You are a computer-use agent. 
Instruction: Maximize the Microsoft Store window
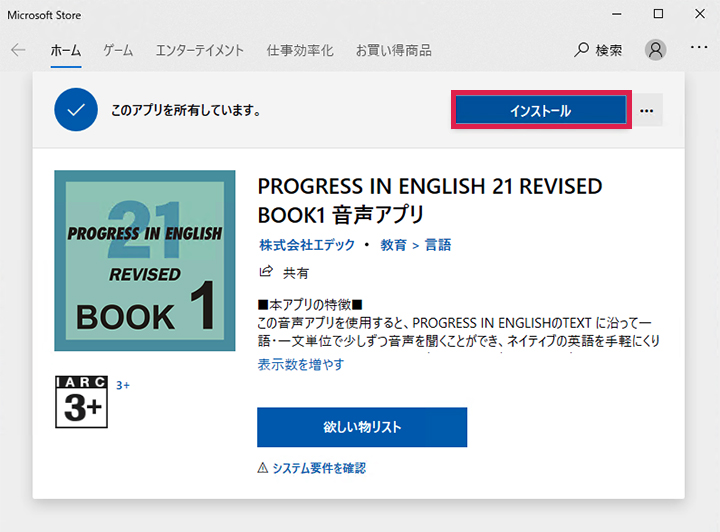click(658, 14)
